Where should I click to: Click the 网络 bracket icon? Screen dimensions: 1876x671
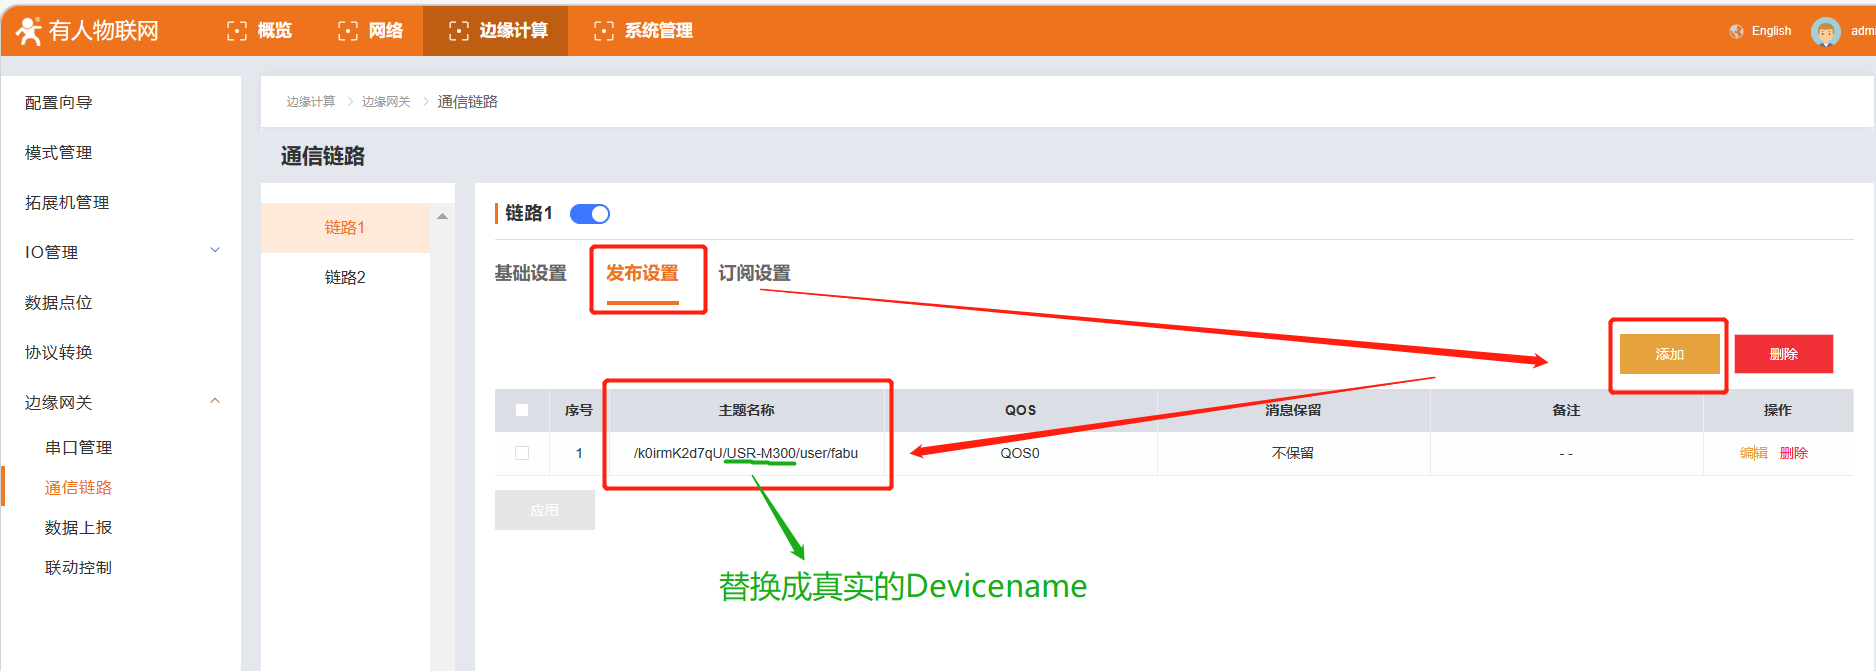pyautogui.click(x=347, y=31)
